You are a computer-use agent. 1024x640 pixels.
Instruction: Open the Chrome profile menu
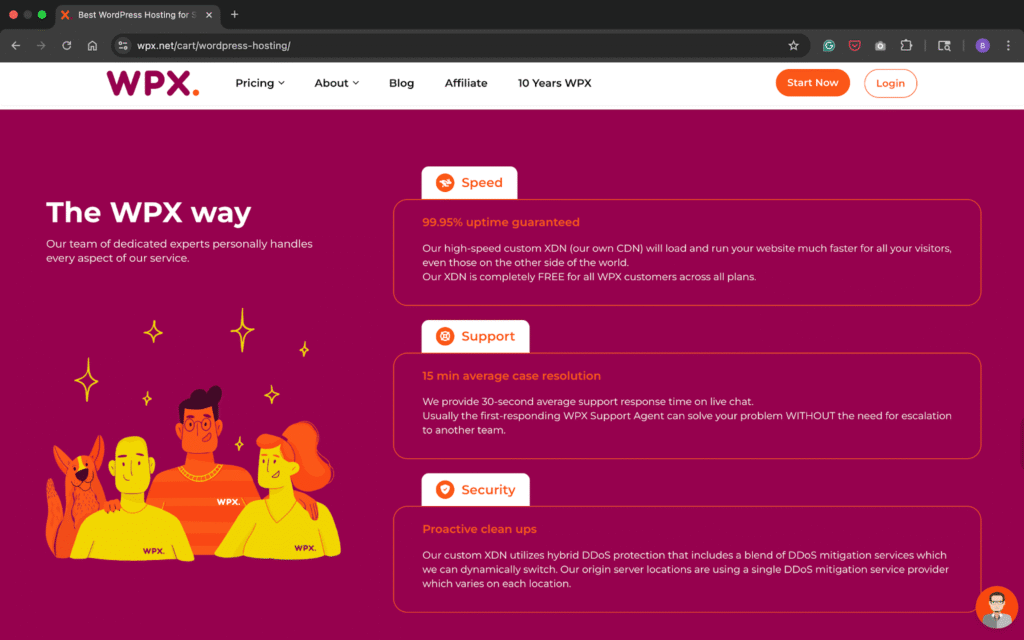(982, 45)
